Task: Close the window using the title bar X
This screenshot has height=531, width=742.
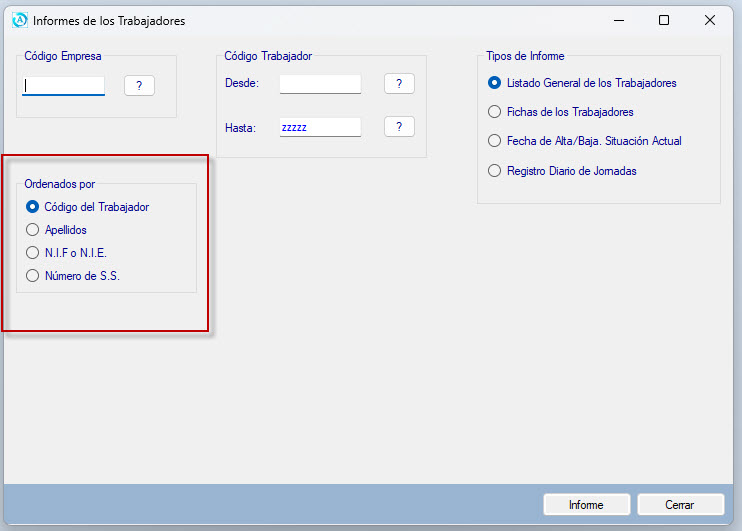Action: tap(710, 20)
